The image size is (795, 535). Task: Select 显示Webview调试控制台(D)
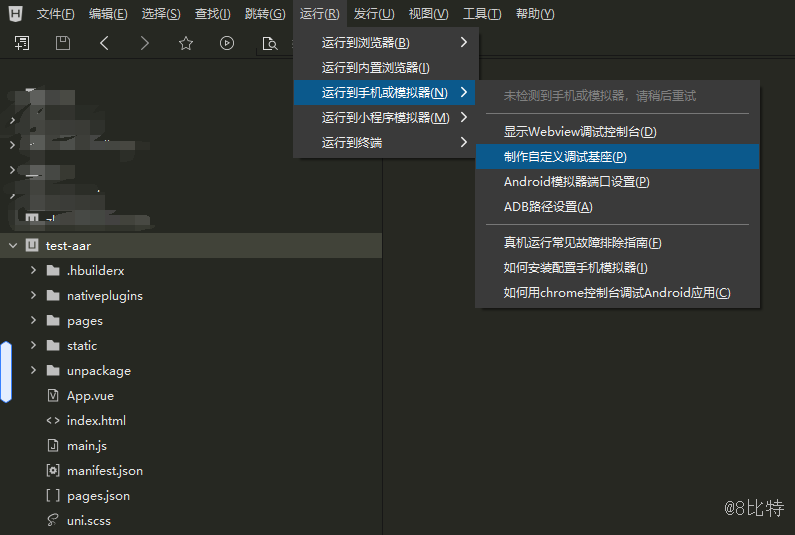click(617, 132)
